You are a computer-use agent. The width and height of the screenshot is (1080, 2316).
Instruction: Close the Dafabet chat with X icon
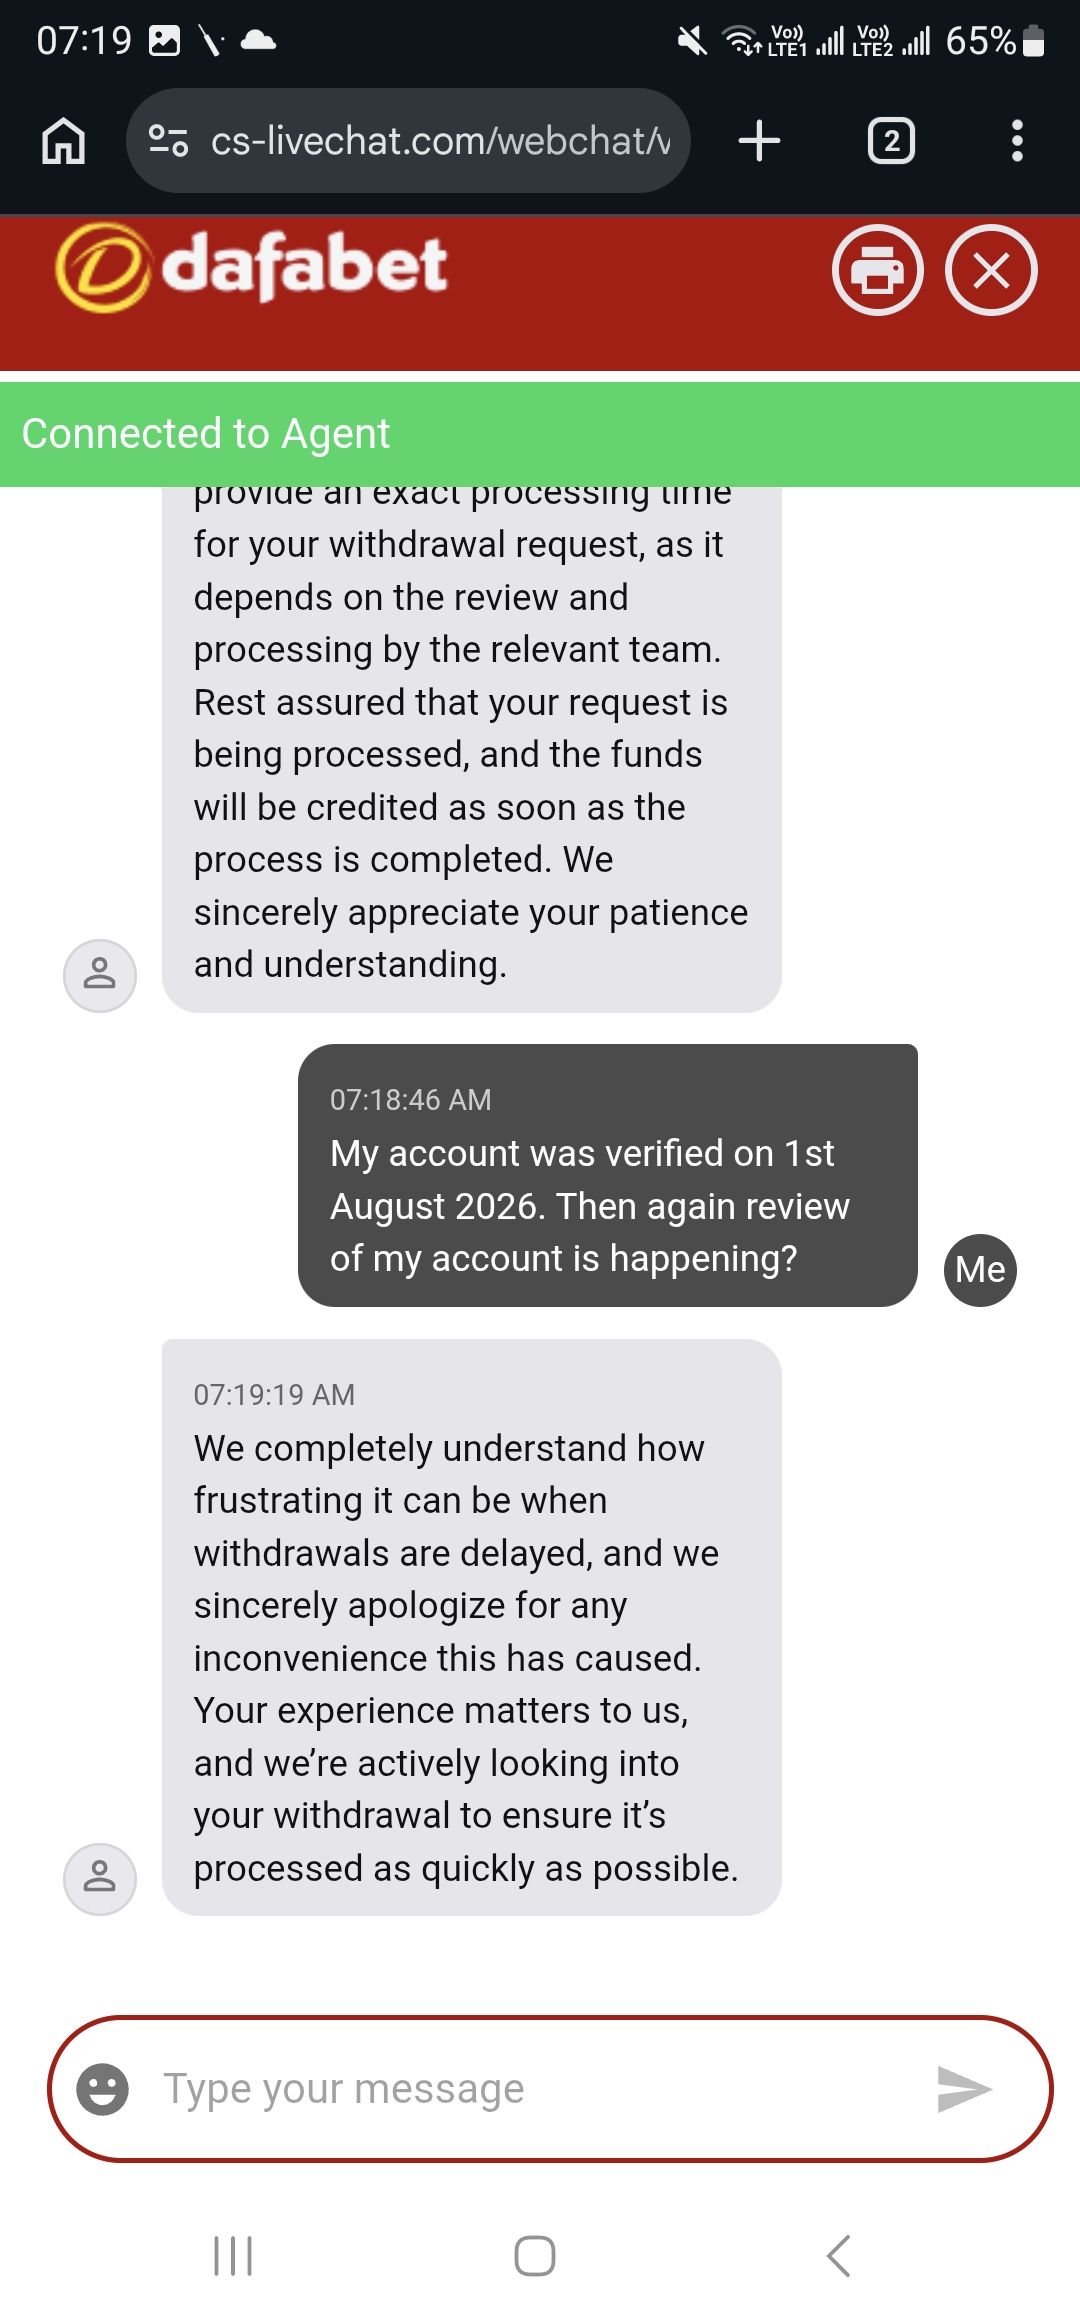pos(991,270)
